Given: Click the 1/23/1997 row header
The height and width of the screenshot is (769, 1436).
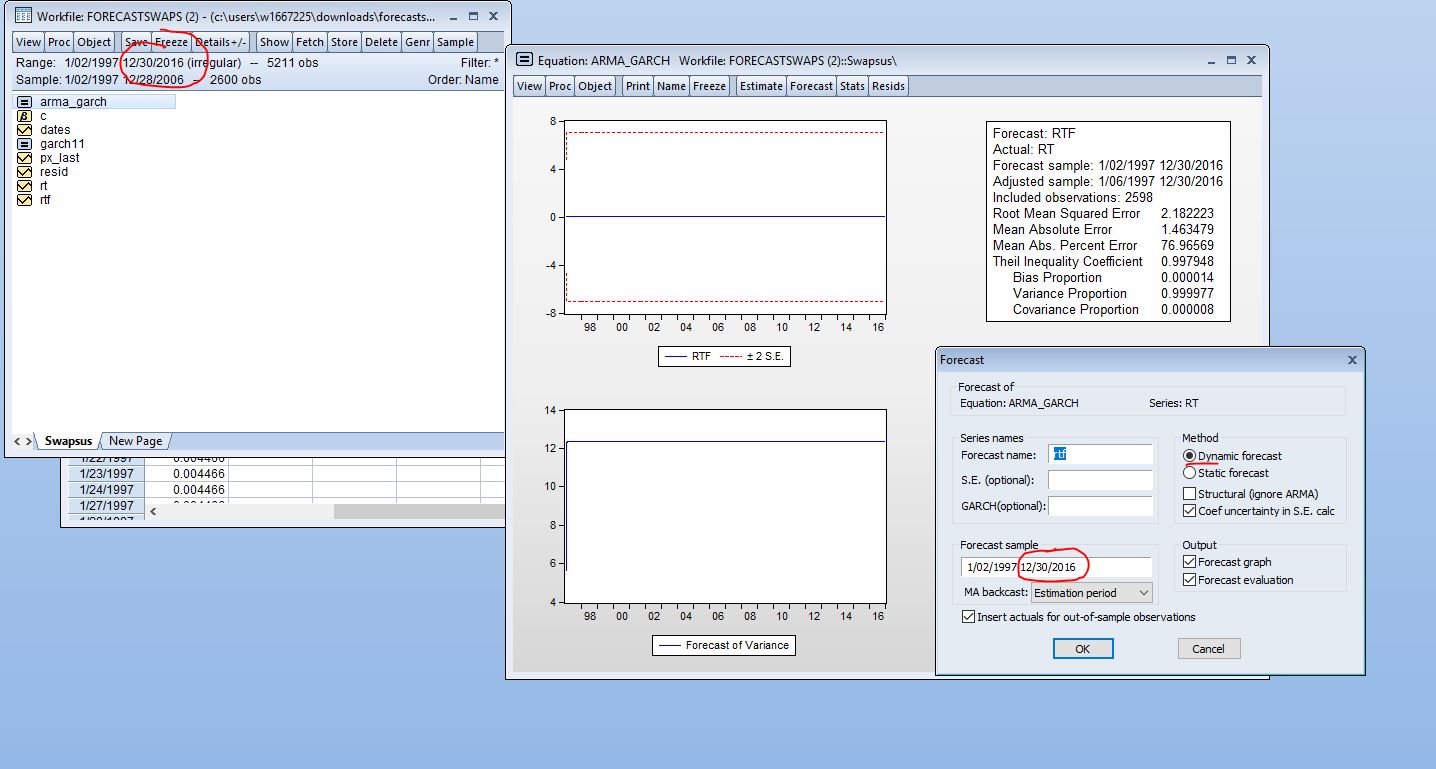Looking at the screenshot, I should pos(106,474).
